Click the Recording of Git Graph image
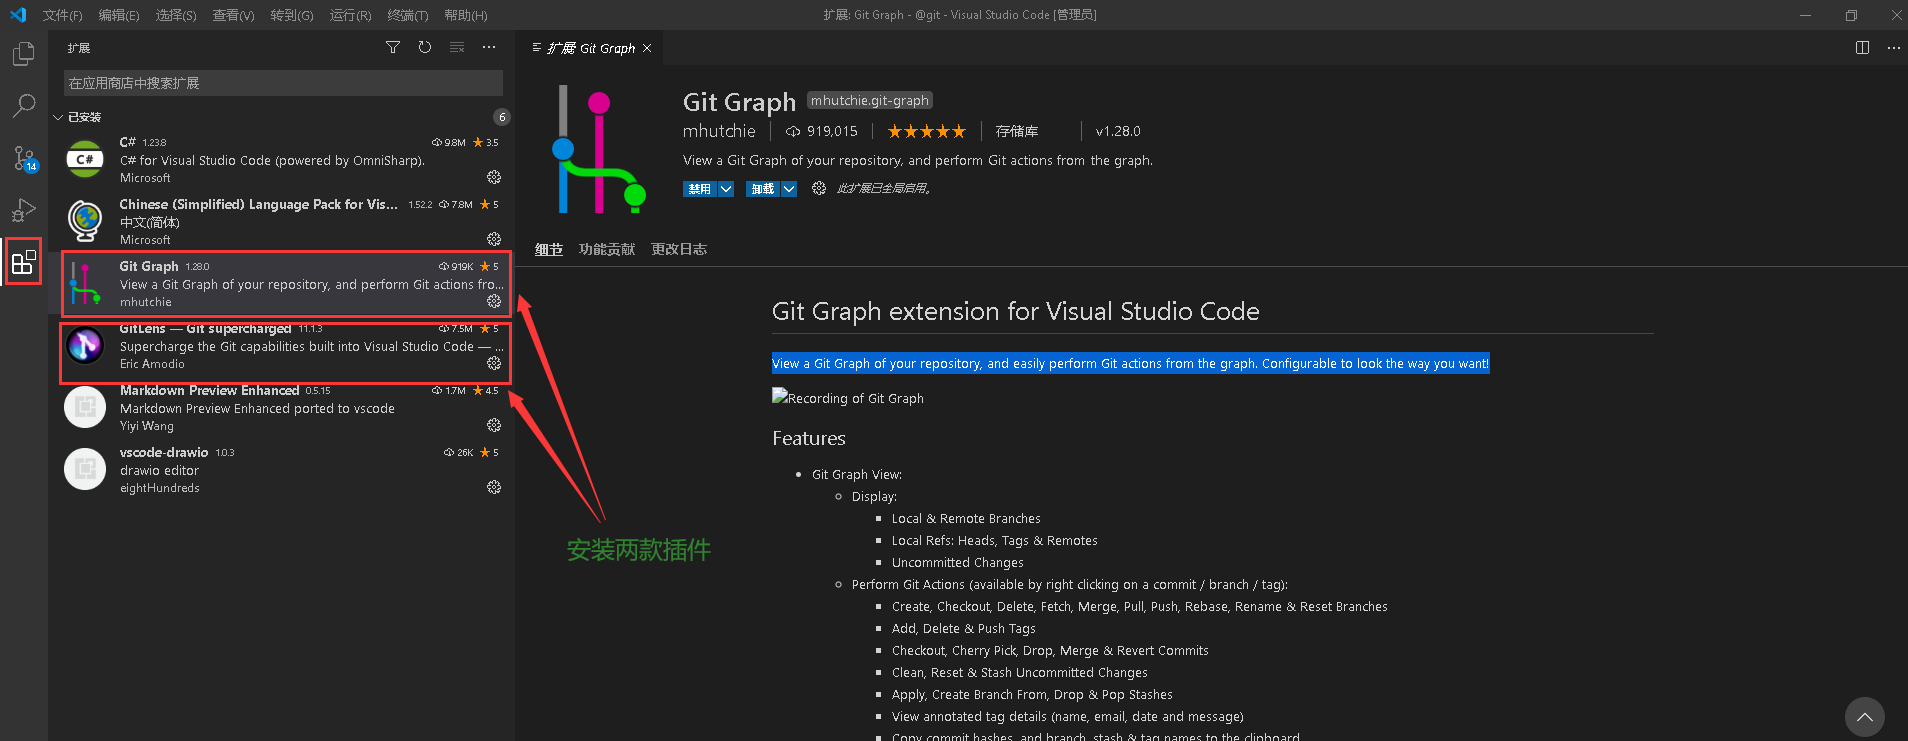The height and width of the screenshot is (741, 1908). pyautogui.click(x=848, y=397)
